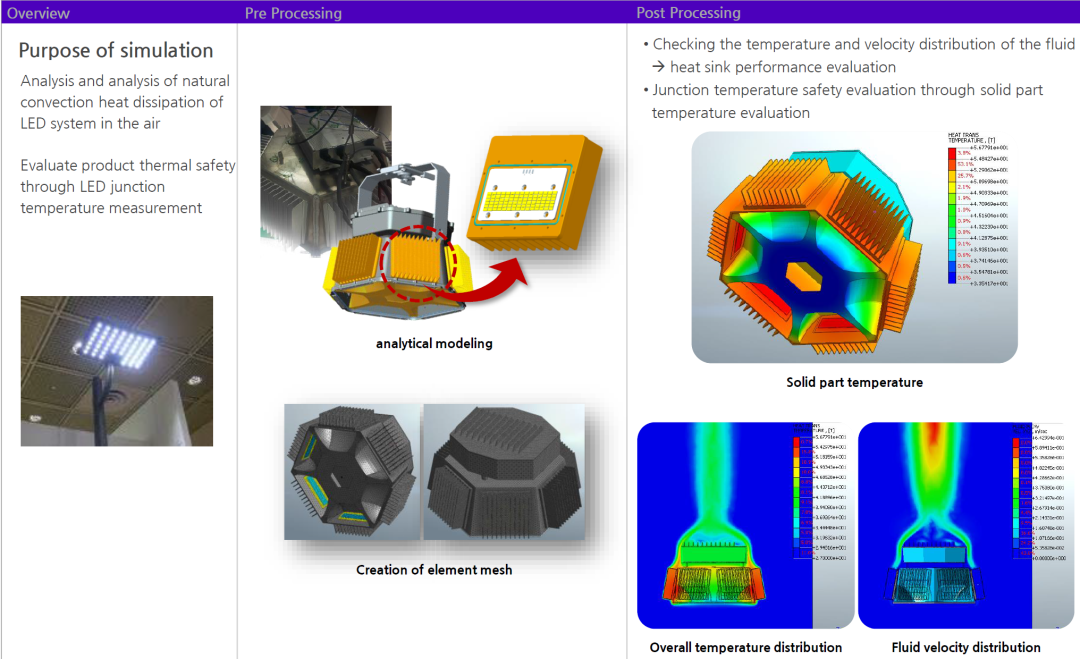
Task: Click the analytical modeling caption
Action: (x=434, y=343)
